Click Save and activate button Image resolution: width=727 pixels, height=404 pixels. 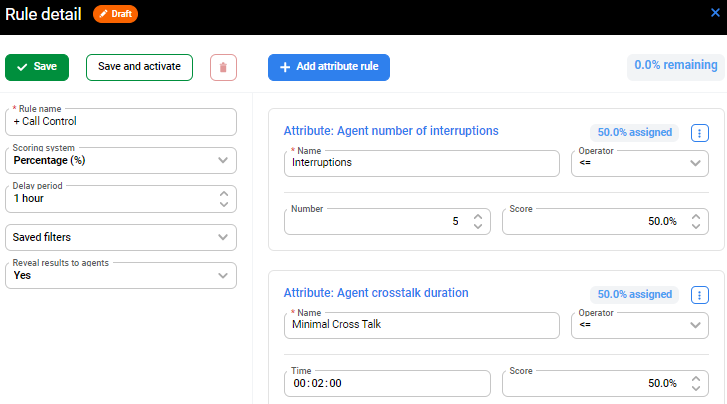click(139, 67)
